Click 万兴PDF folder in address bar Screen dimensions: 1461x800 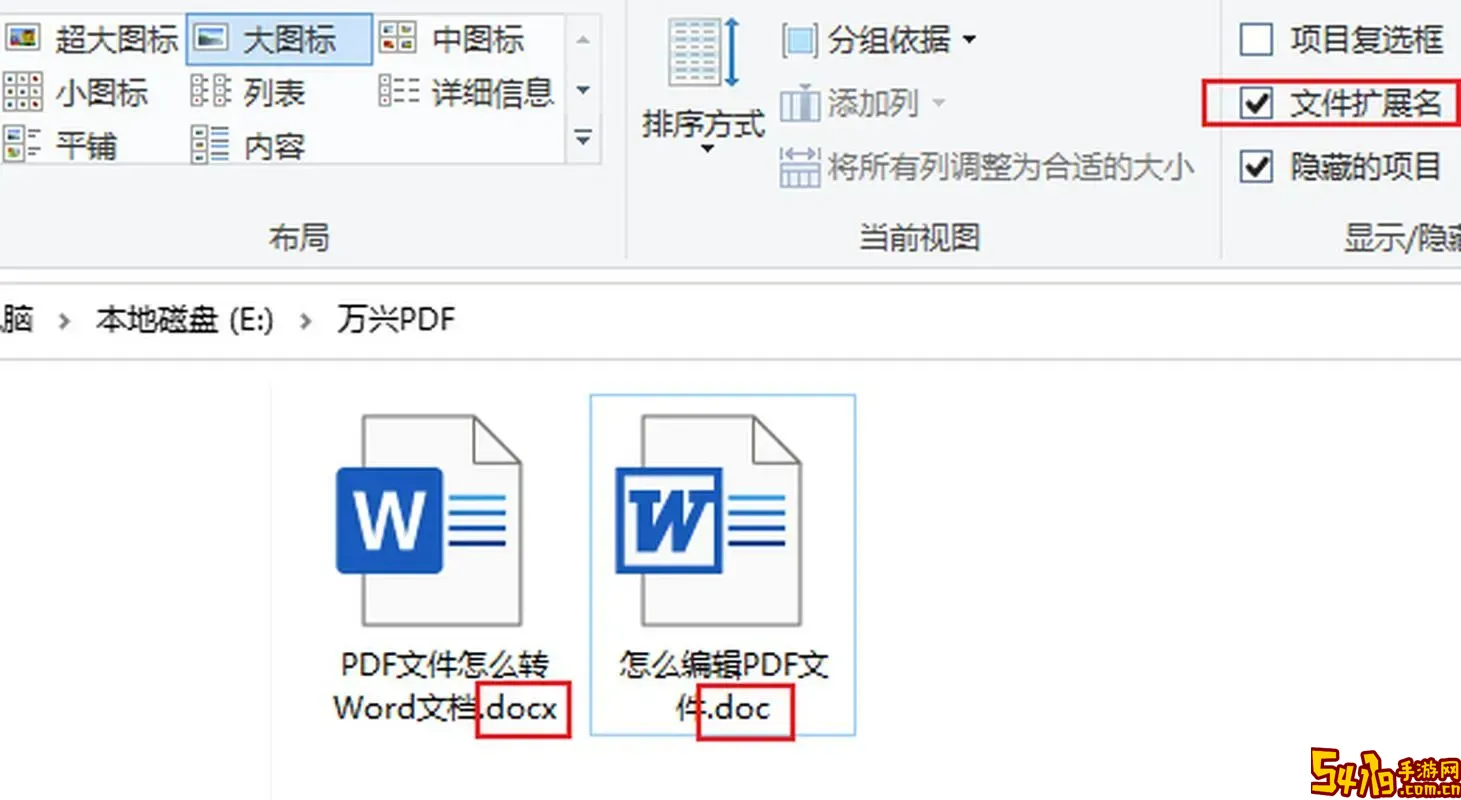(x=396, y=320)
